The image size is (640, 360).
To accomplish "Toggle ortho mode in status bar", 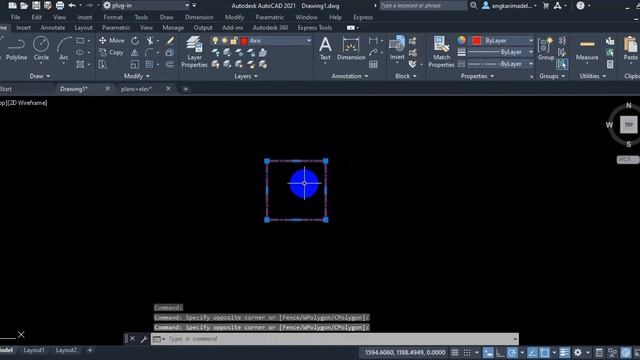I will pyautogui.click(x=500, y=352).
